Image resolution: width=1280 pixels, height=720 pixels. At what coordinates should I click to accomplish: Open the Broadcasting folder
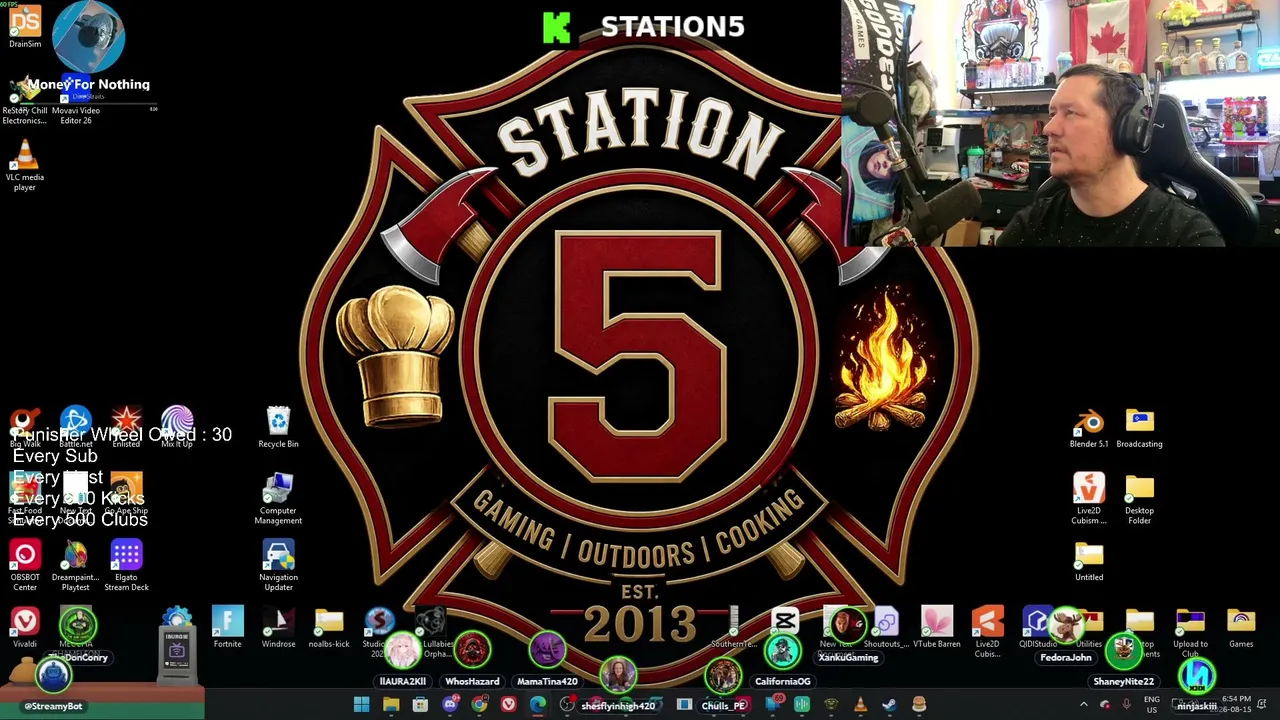click(x=1139, y=427)
